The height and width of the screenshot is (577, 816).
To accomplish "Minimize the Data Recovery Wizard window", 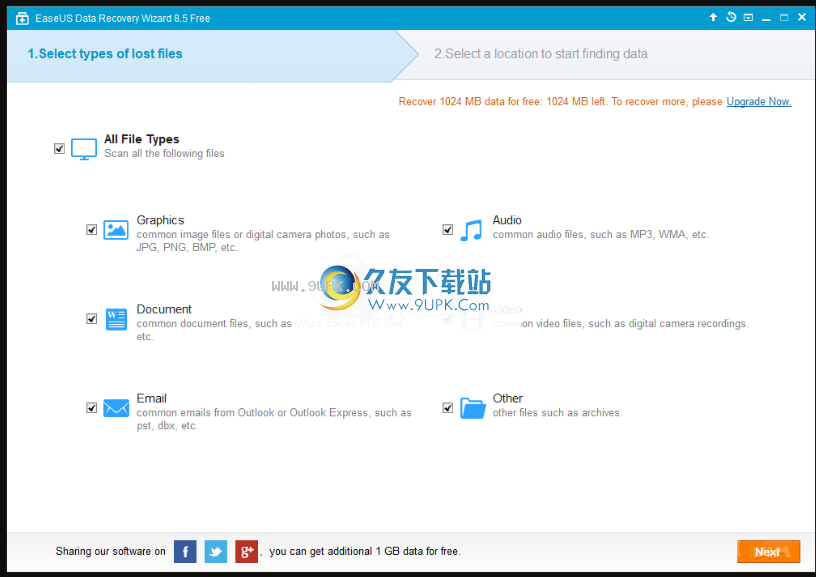I will (766, 18).
